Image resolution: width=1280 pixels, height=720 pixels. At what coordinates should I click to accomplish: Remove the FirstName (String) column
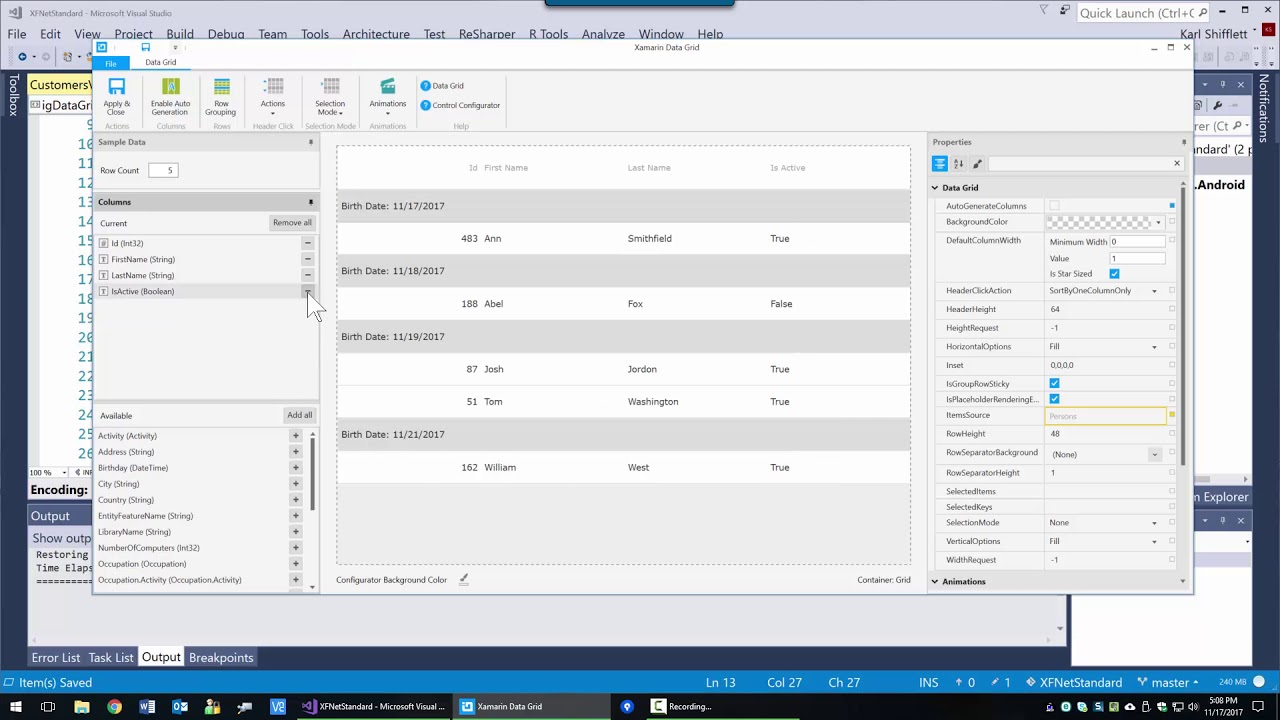pyautogui.click(x=307, y=259)
